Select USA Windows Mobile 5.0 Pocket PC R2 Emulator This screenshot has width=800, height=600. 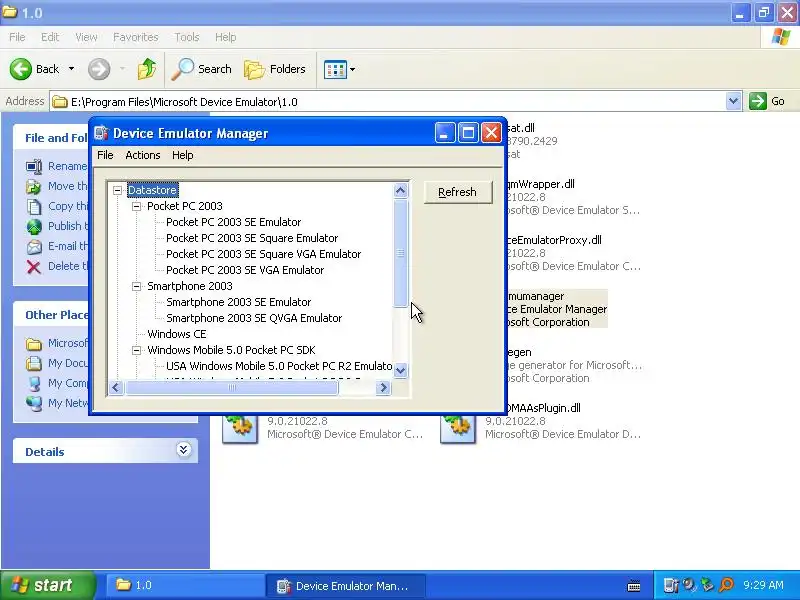coord(279,366)
